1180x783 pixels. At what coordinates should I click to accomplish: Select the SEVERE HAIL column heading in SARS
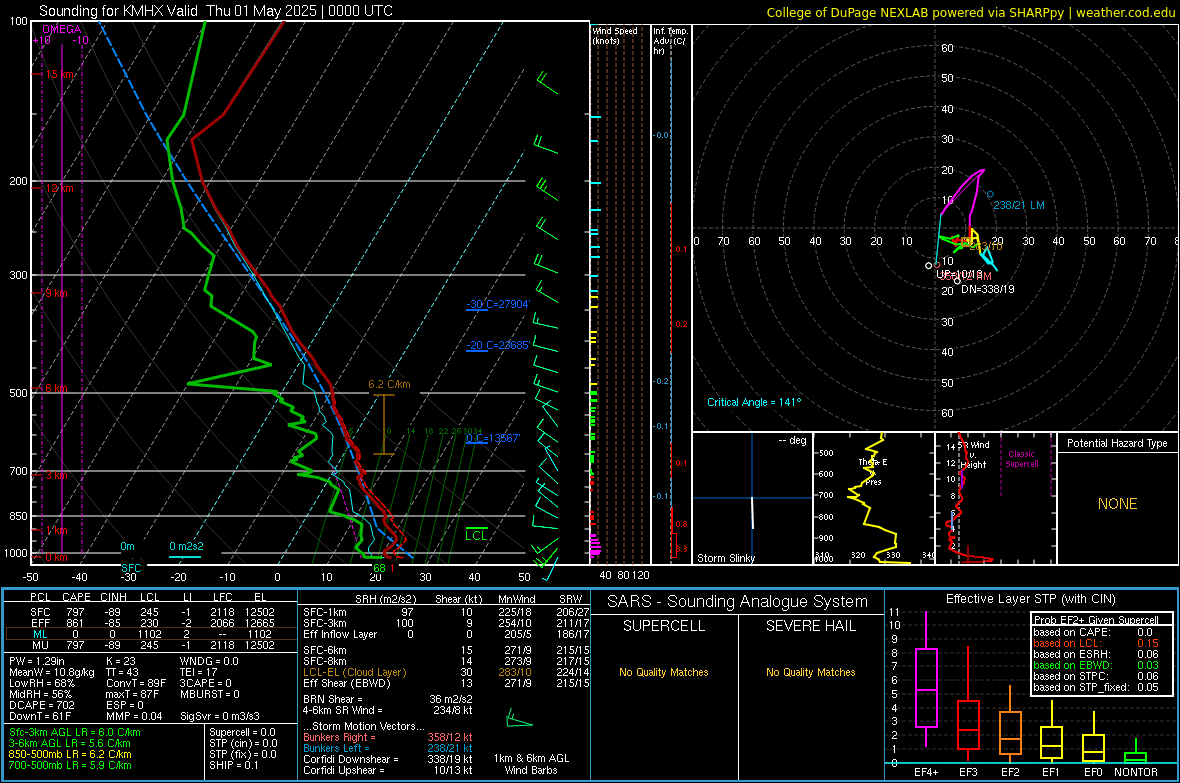(810, 626)
